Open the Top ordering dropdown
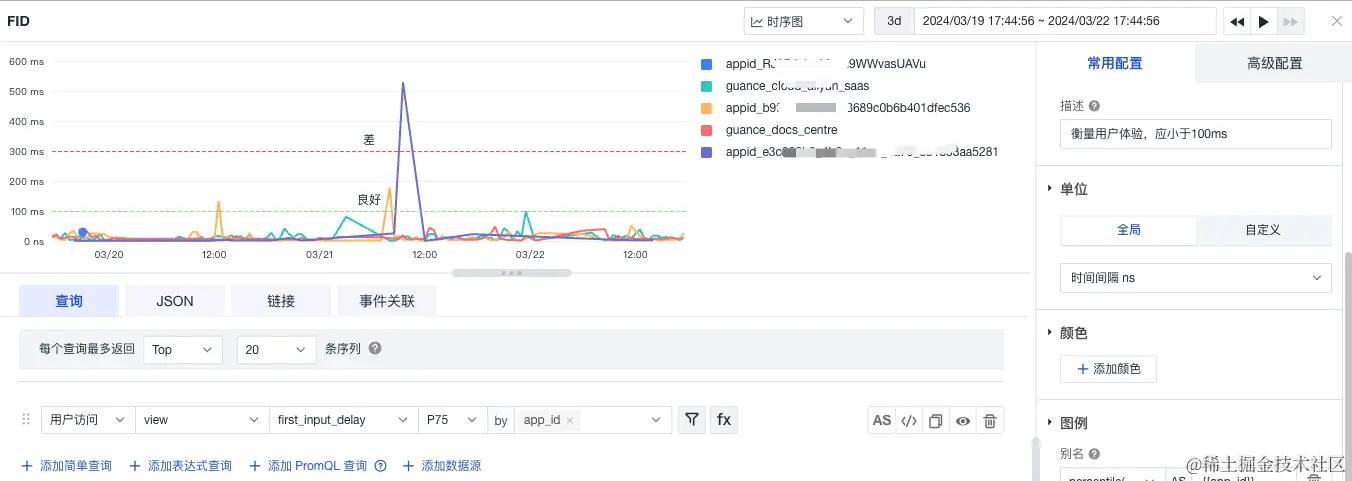 pos(183,350)
